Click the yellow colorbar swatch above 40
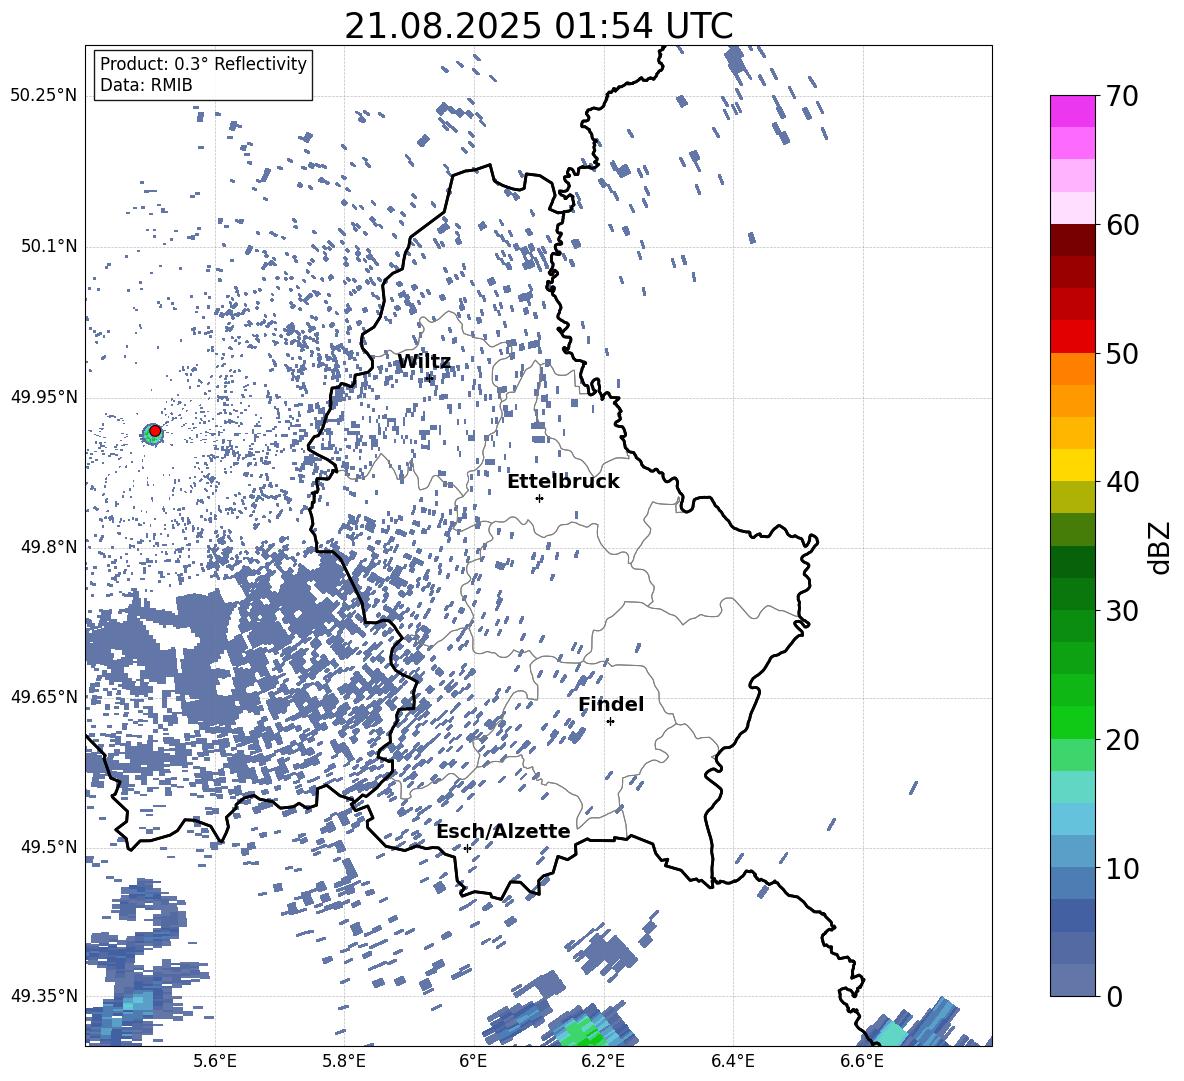This screenshot has height=1081, width=1184. [1073, 466]
